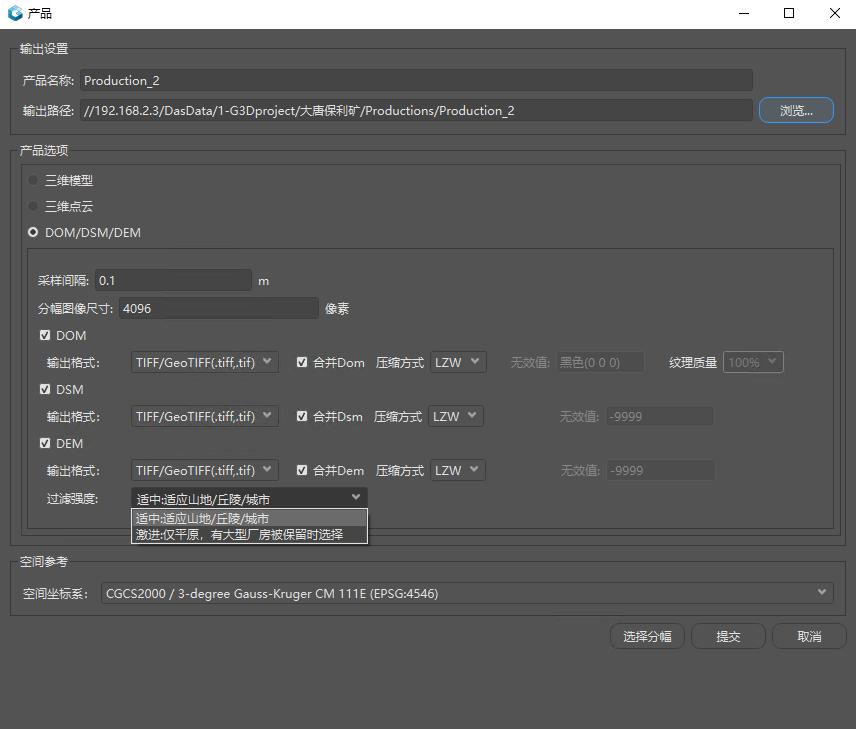856x729 pixels.
Task: Click the 浏览... browse button
Action: 796,110
